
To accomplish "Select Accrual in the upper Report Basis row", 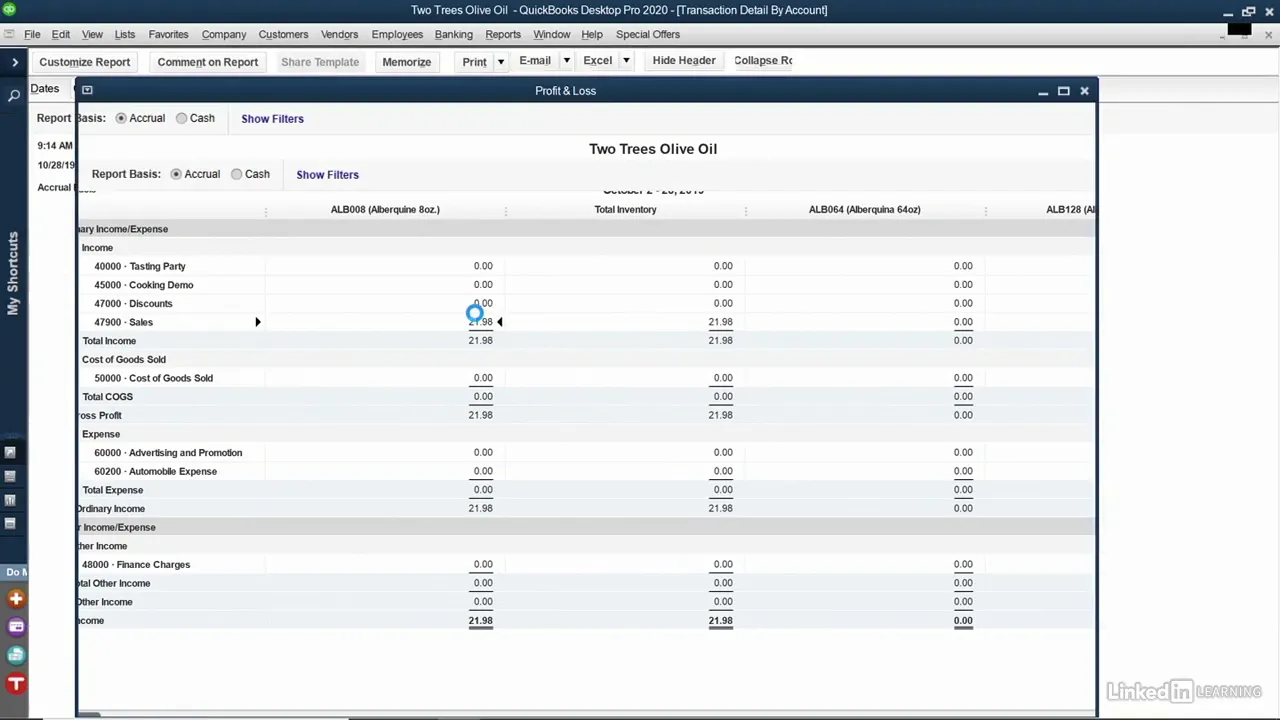I will 121,118.
